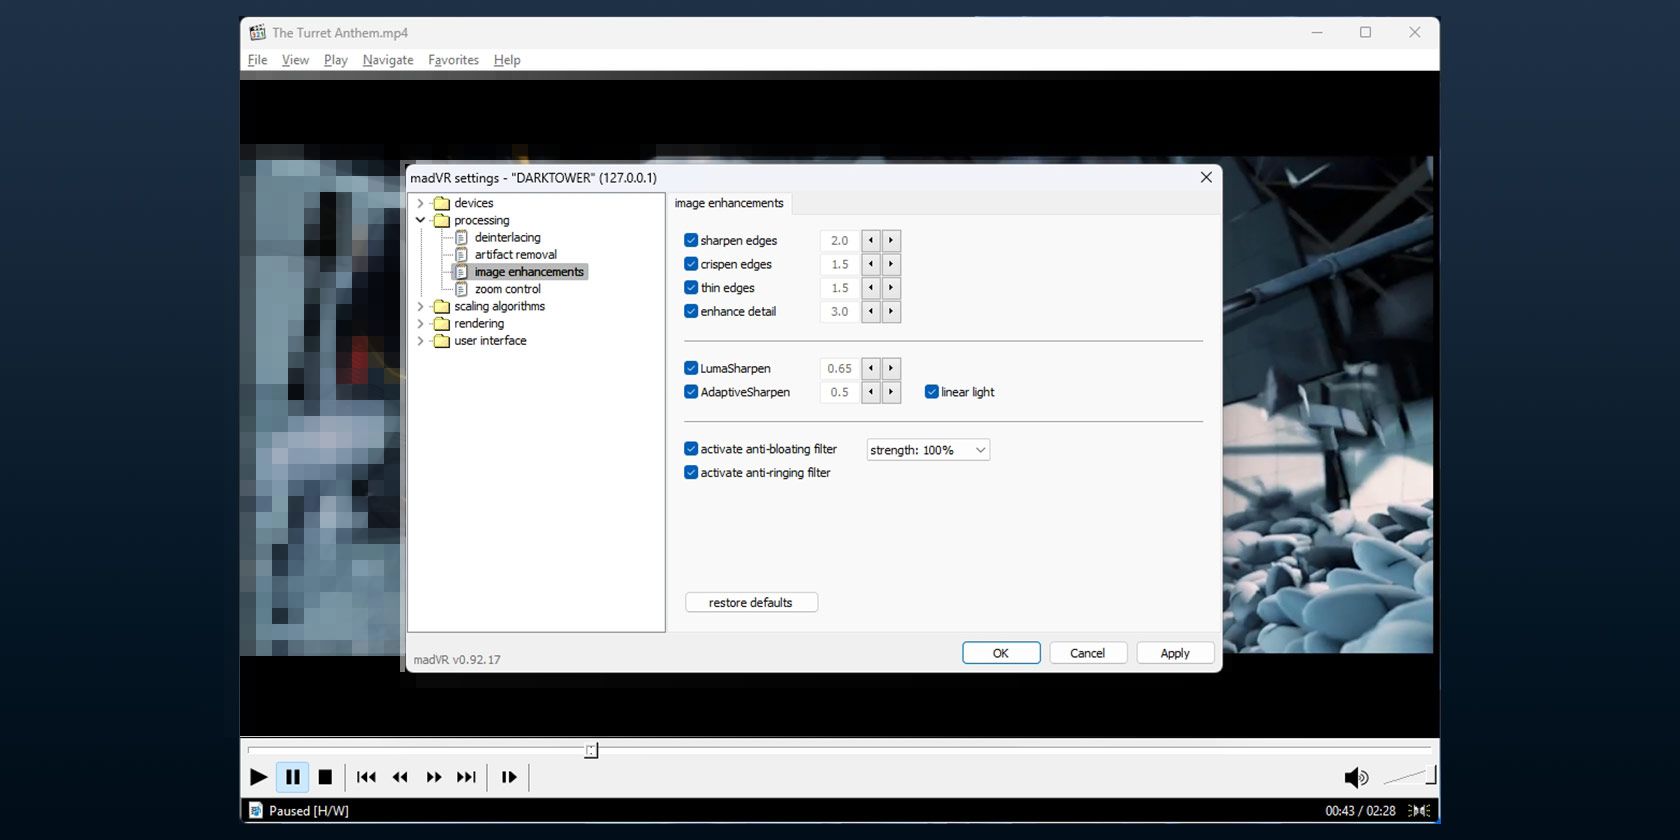Click the fast-forward (increase speed) icon
The image size is (1680, 840).
(434, 777)
